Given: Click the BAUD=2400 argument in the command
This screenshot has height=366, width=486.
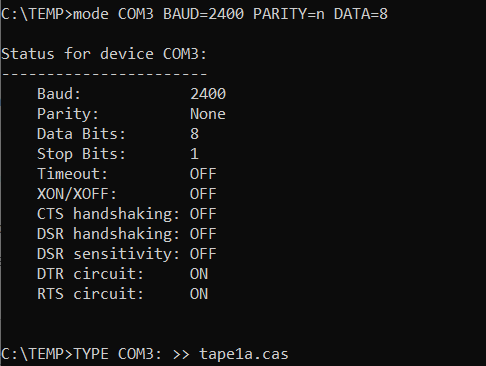Looking at the screenshot, I should coord(203,14).
